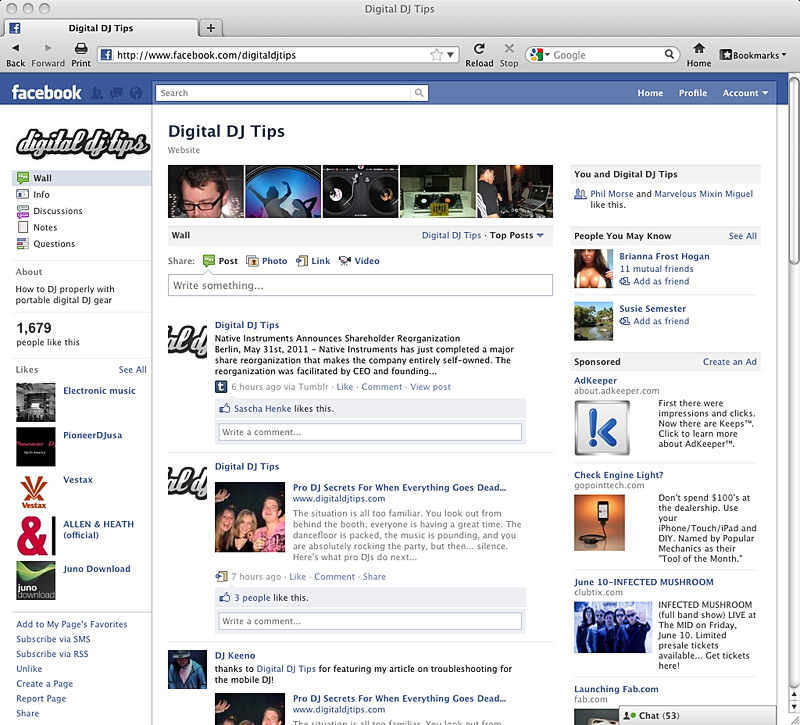This screenshot has height=725, width=800.
Task: Stop page loading with Stop icon
Action: [x=509, y=48]
